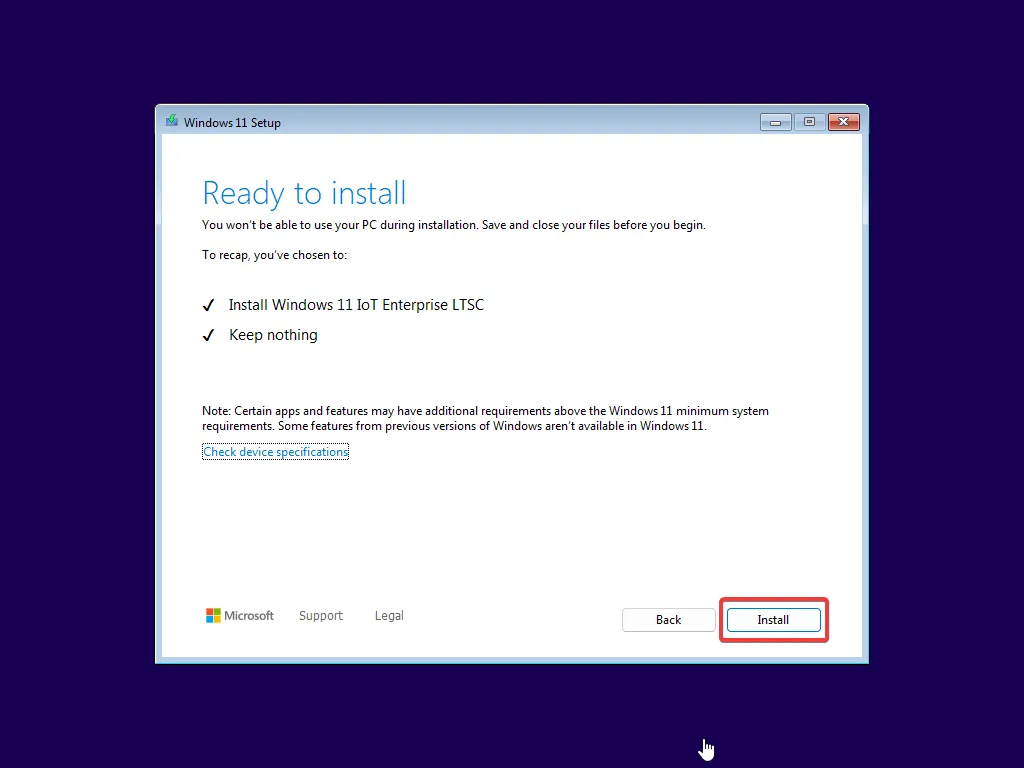Click the colorful square logo near Support
1024x768 pixels.
point(214,616)
